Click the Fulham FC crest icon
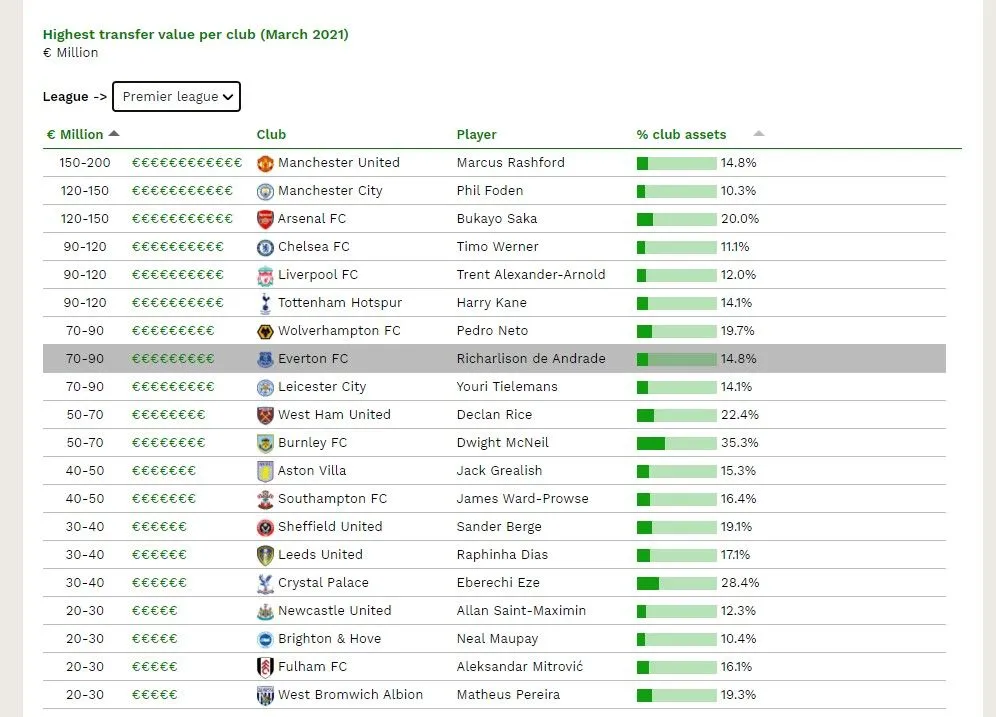 tap(265, 667)
